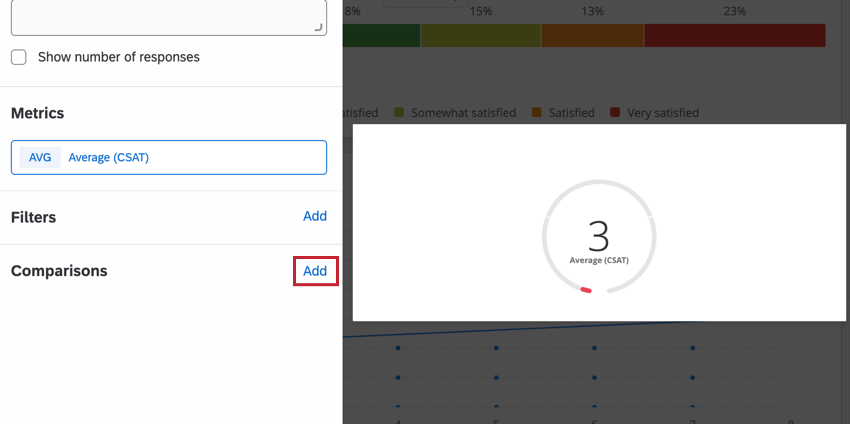Screen dimensions: 850x424
Task: Click the Show number of responses label
Action: coord(119,57)
